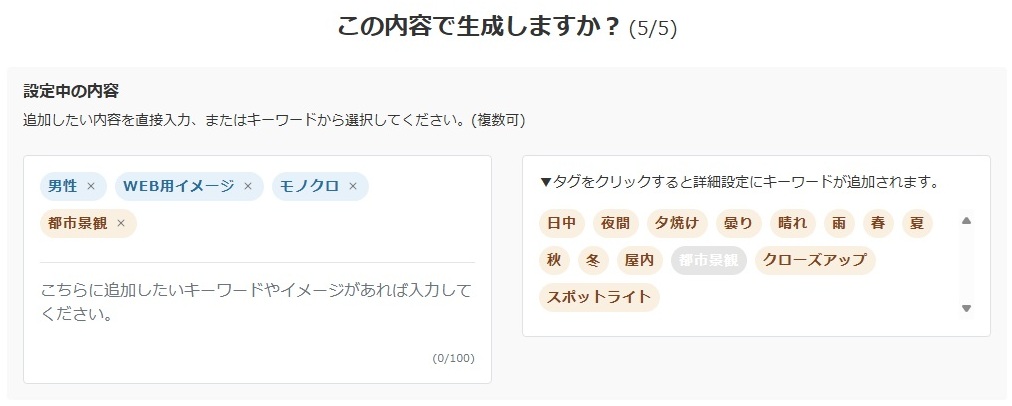Remove the WEB用イメージ tag via ×
Image resolution: width=1012 pixels, height=406 pixels.
(x=248, y=186)
